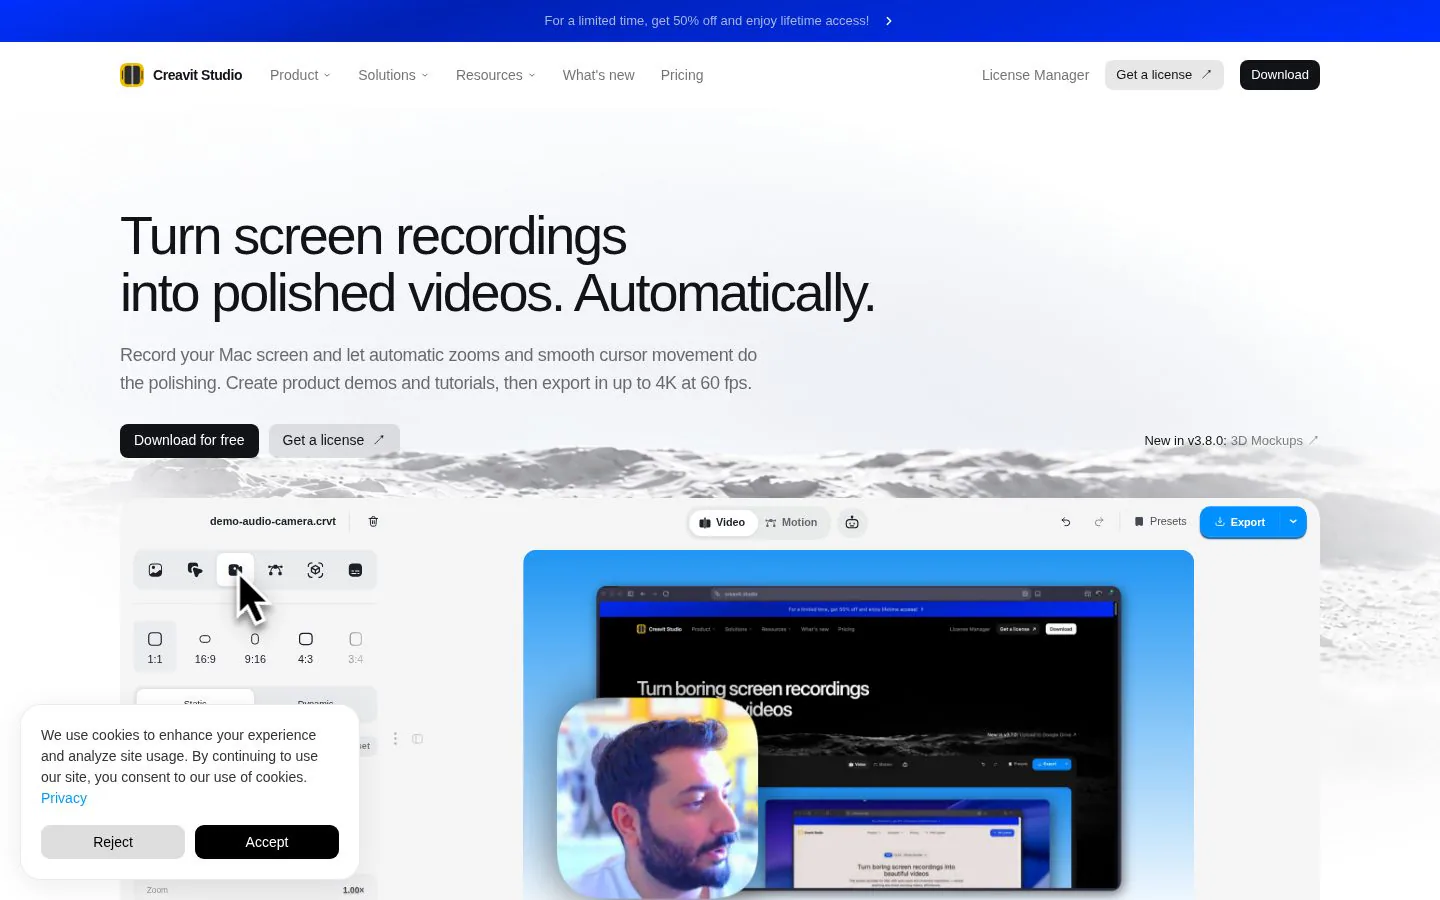Toggle the side panel layout icon
Image resolution: width=1440 pixels, height=900 pixels.
click(418, 739)
